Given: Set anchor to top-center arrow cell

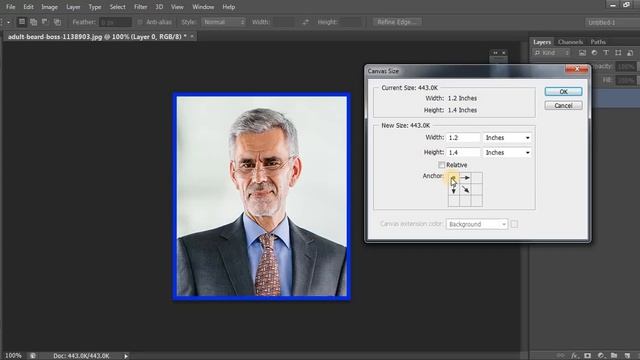Looking at the screenshot, I should pyautogui.click(x=465, y=178).
